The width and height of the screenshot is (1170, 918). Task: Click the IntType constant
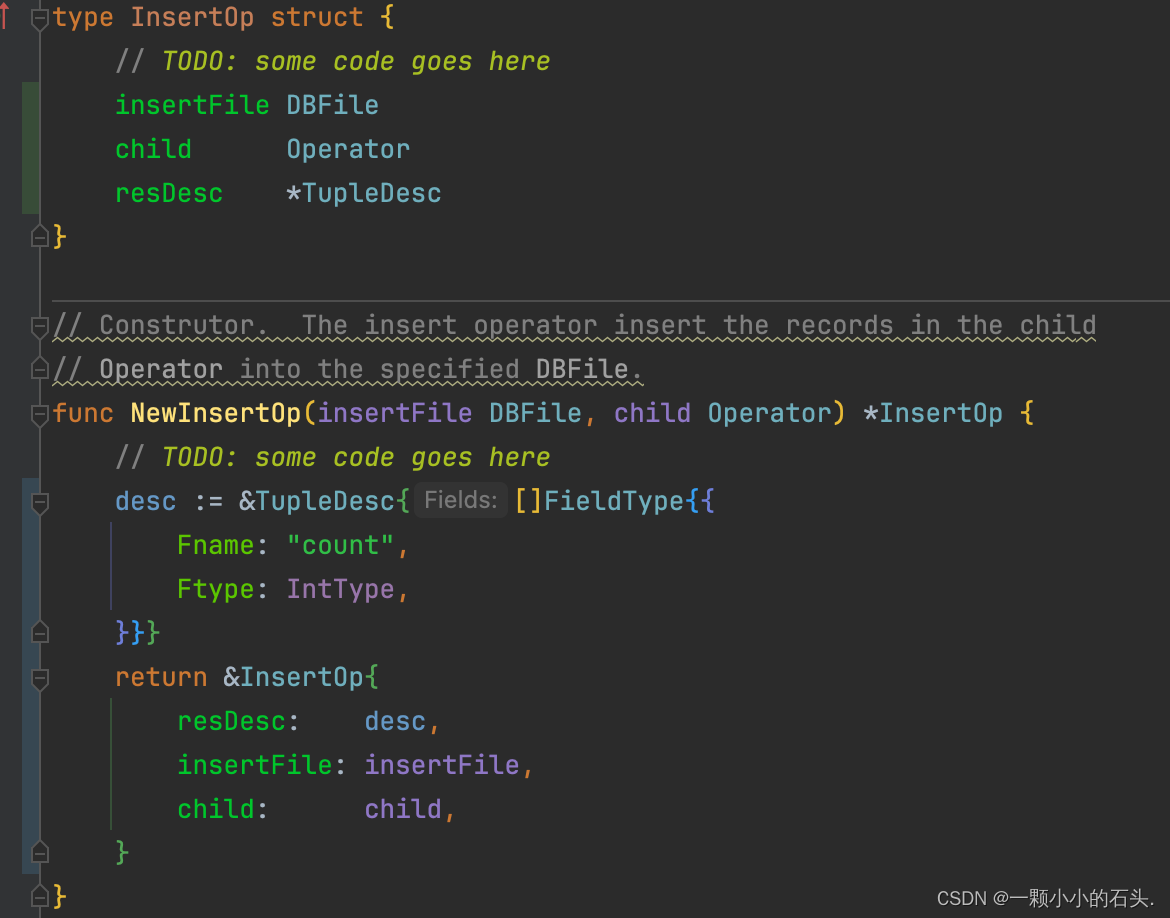pos(340,589)
